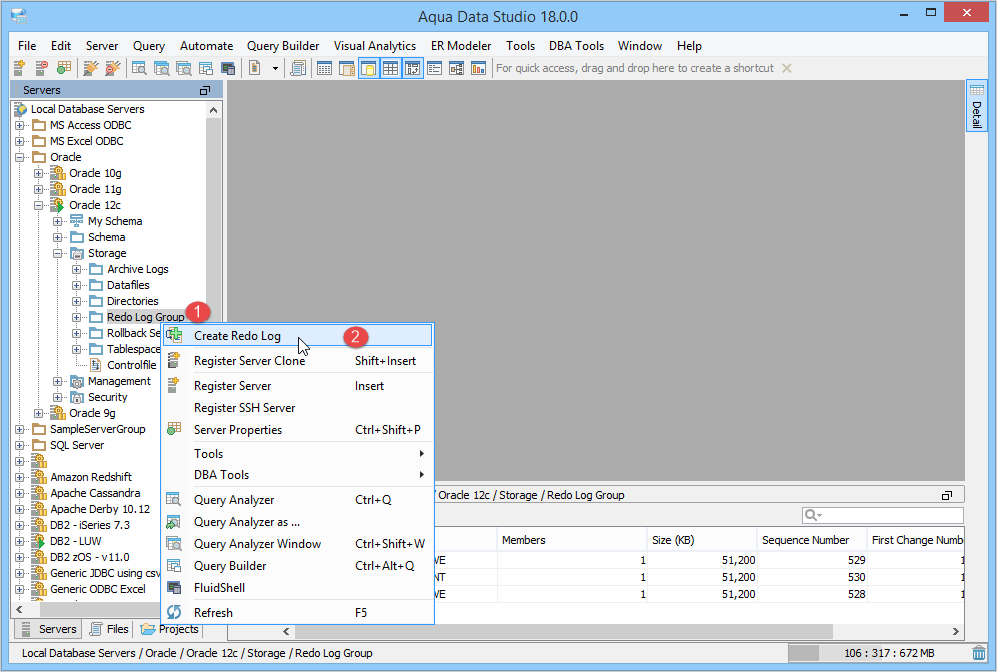Choose Query Analyzer as ... entry
Screen dimensions: 997x672
click(298, 522)
